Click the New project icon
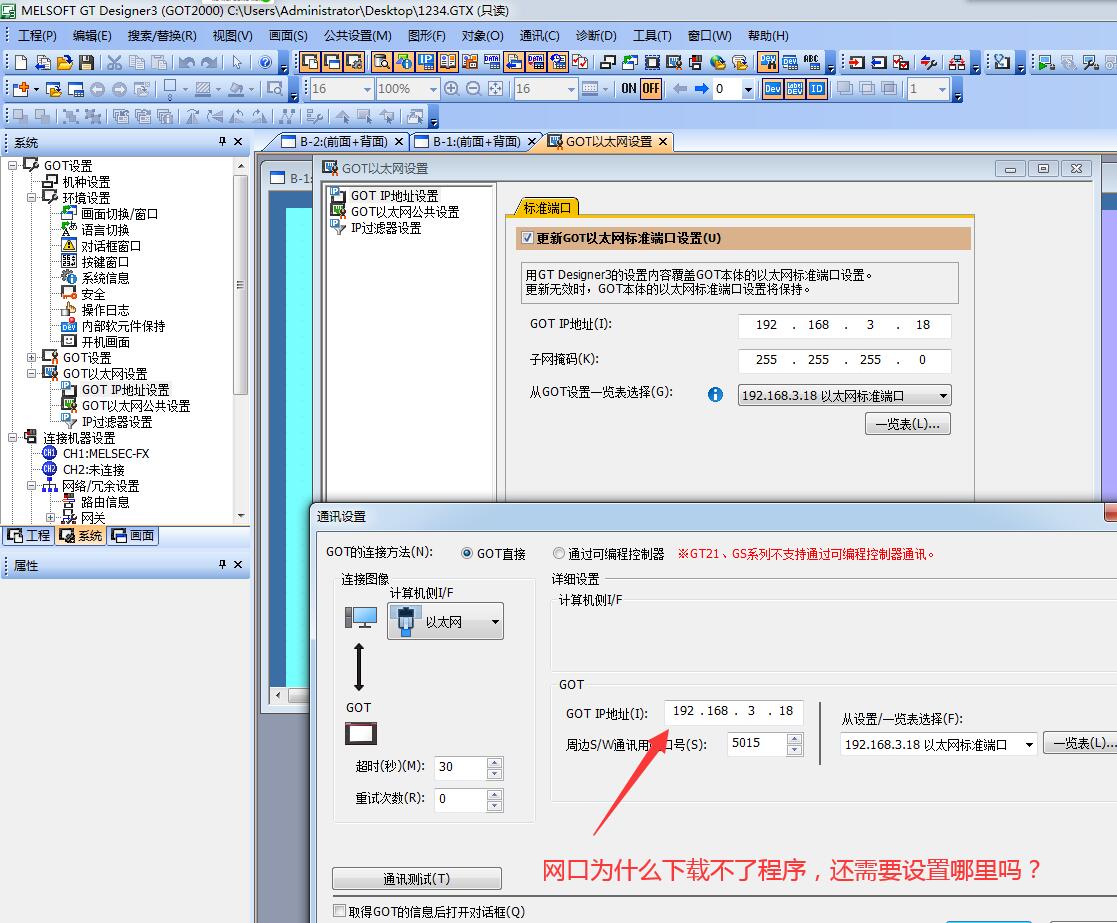Viewport: 1117px width, 923px height. click(x=21, y=62)
